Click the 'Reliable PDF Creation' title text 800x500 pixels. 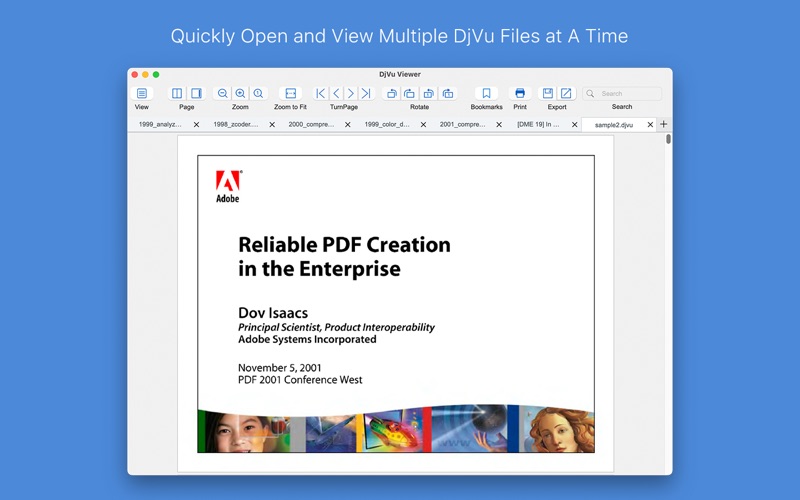pos(344,245)
